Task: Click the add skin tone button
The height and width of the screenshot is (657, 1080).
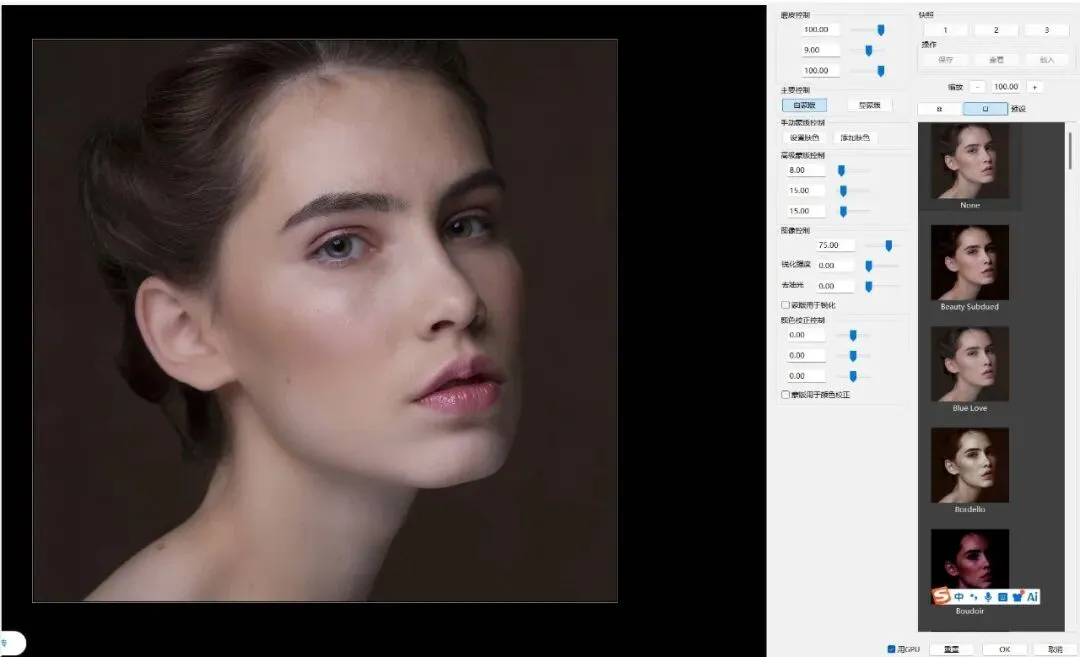Action: click(855, 138)
